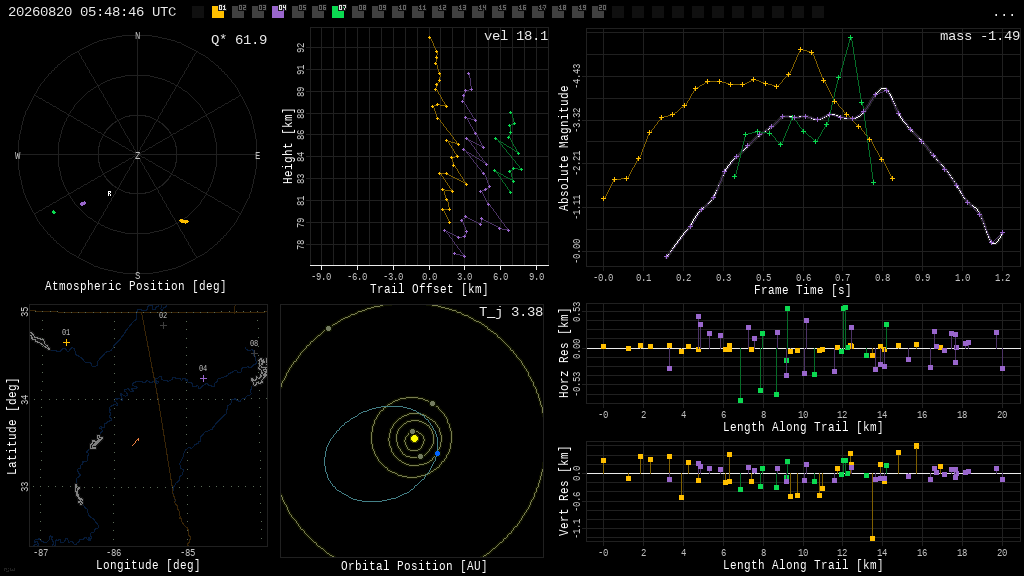
Task: Toggle the yellow station 01 indicator
Action: coord(218,12)
